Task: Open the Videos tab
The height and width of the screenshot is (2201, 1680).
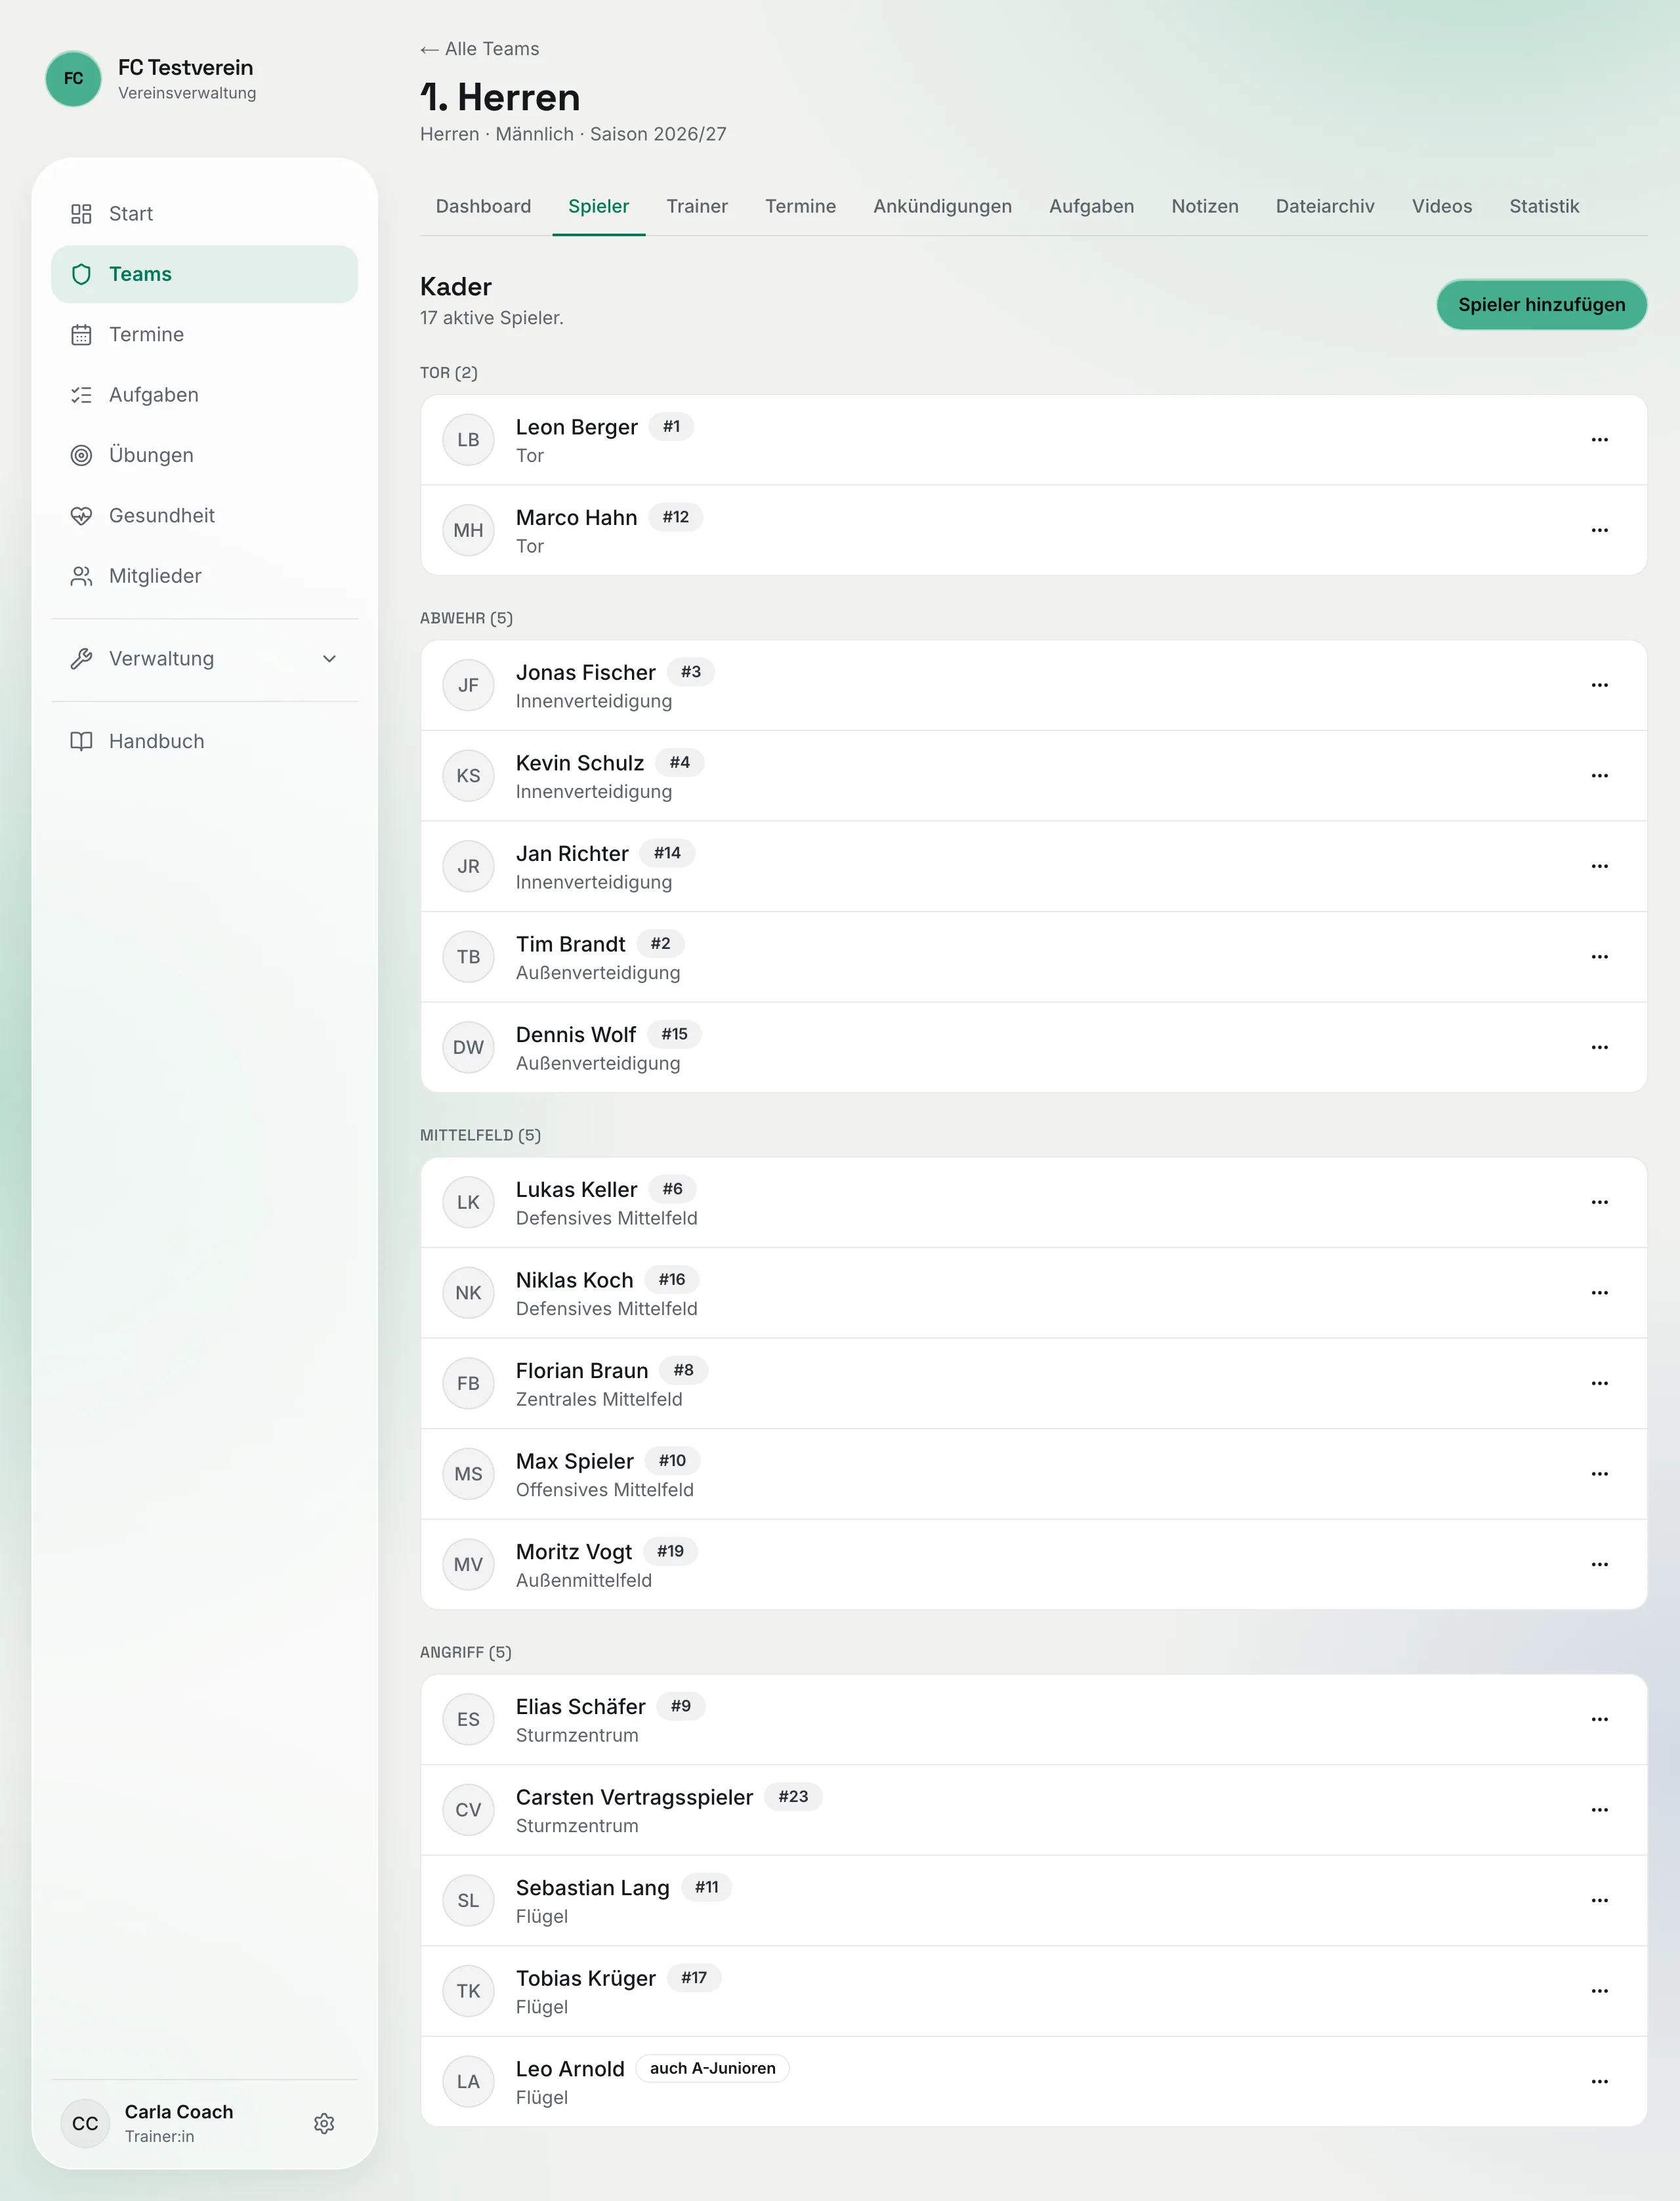Action: [x=1441, y=206]
